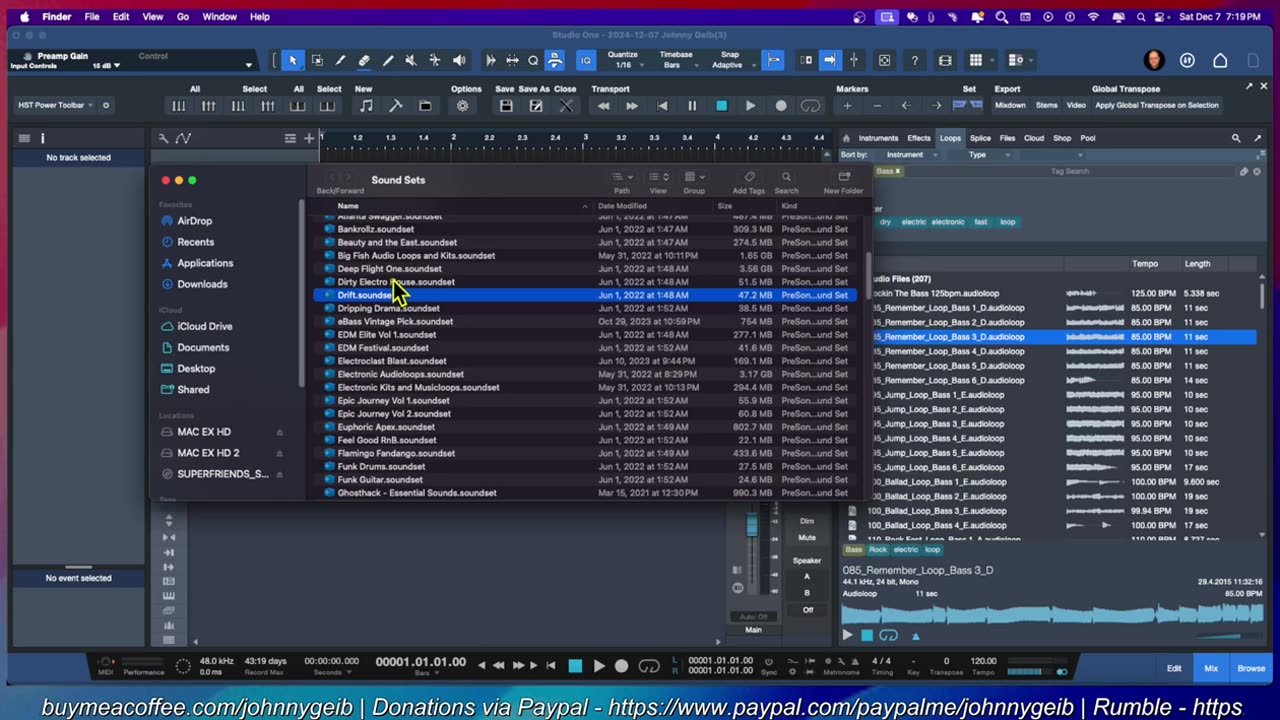Image resolution: width=1280 pixels, height=720 pixels.
Task: Open HST Power Toolbar dropdown
Action: pos(55,105)
